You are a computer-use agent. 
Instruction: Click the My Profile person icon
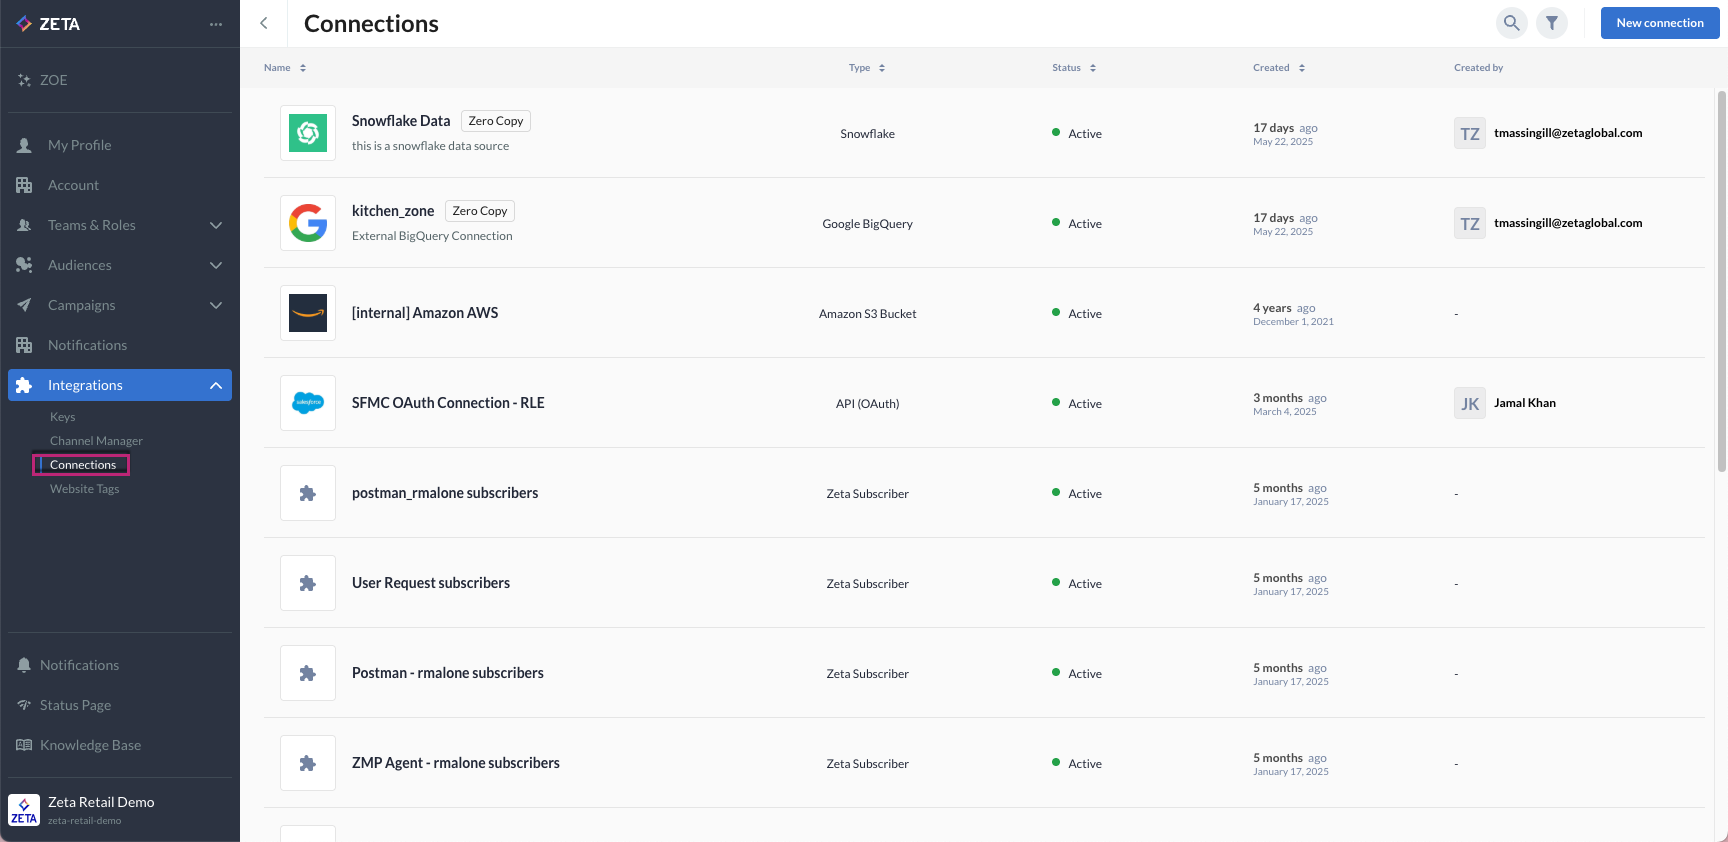pyautogui.click(x=24, y=145)
